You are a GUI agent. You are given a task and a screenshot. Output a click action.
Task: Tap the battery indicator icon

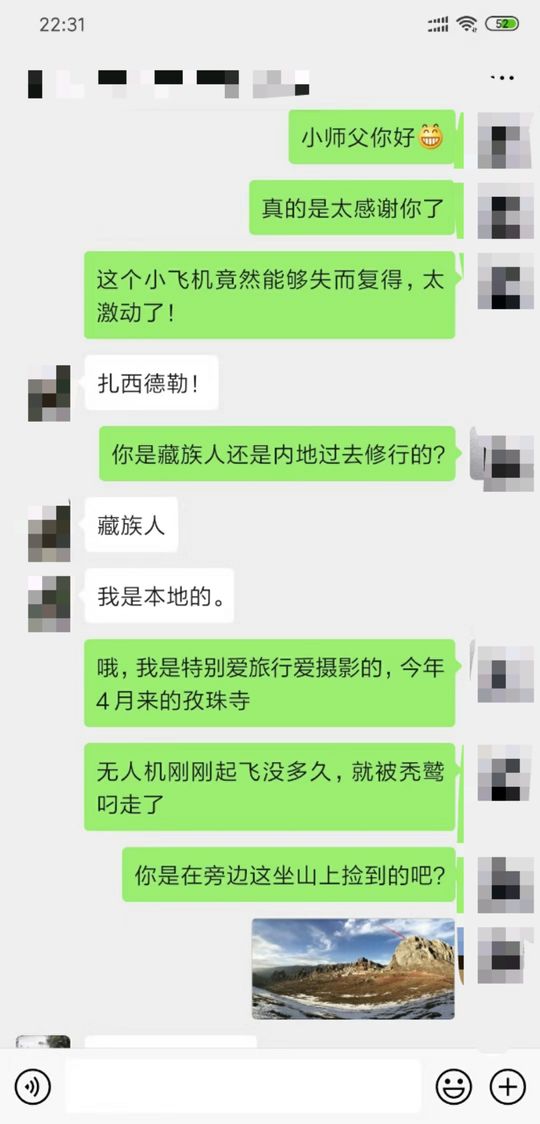click(502, 24)
